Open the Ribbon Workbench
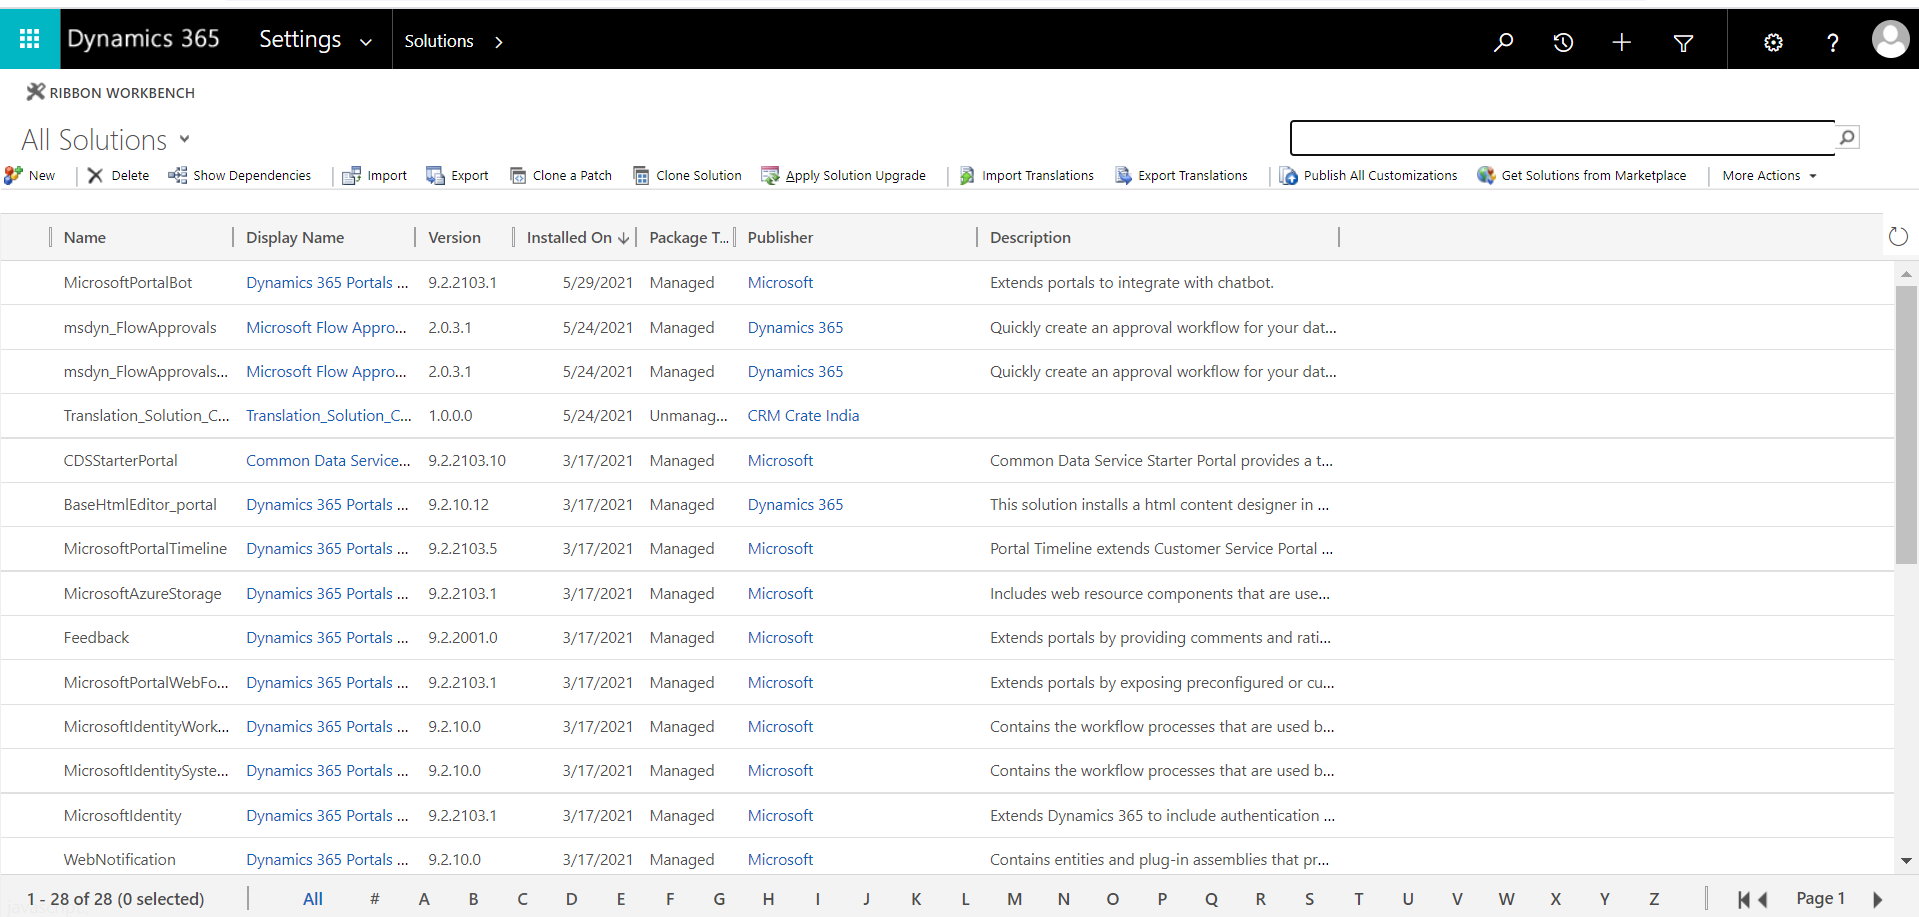Screen dimensions: 1919x917 coord(110,92)
